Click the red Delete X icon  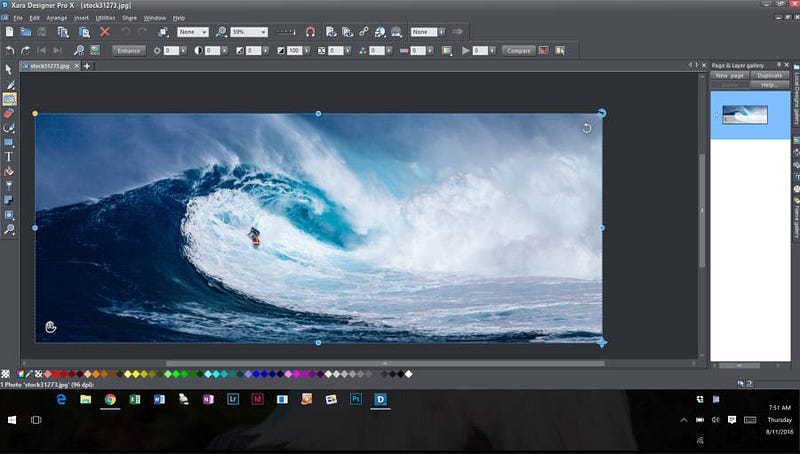(105, 32)
